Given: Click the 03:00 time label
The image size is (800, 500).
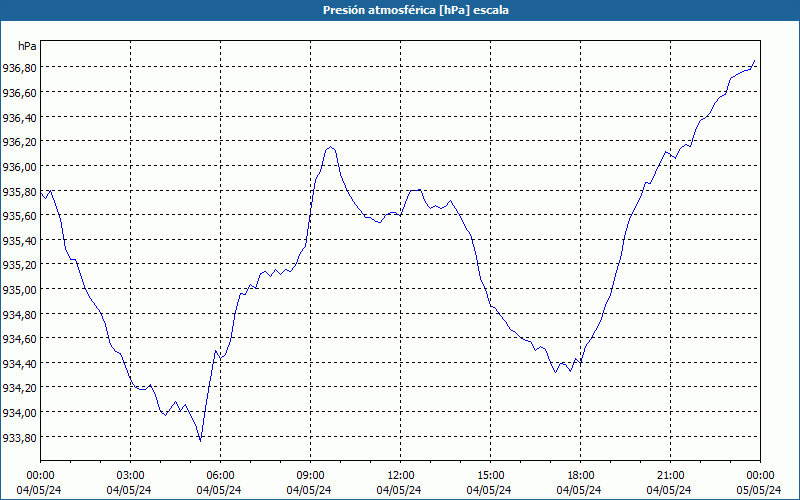Looking at the screenshot, I should (131, 476).
